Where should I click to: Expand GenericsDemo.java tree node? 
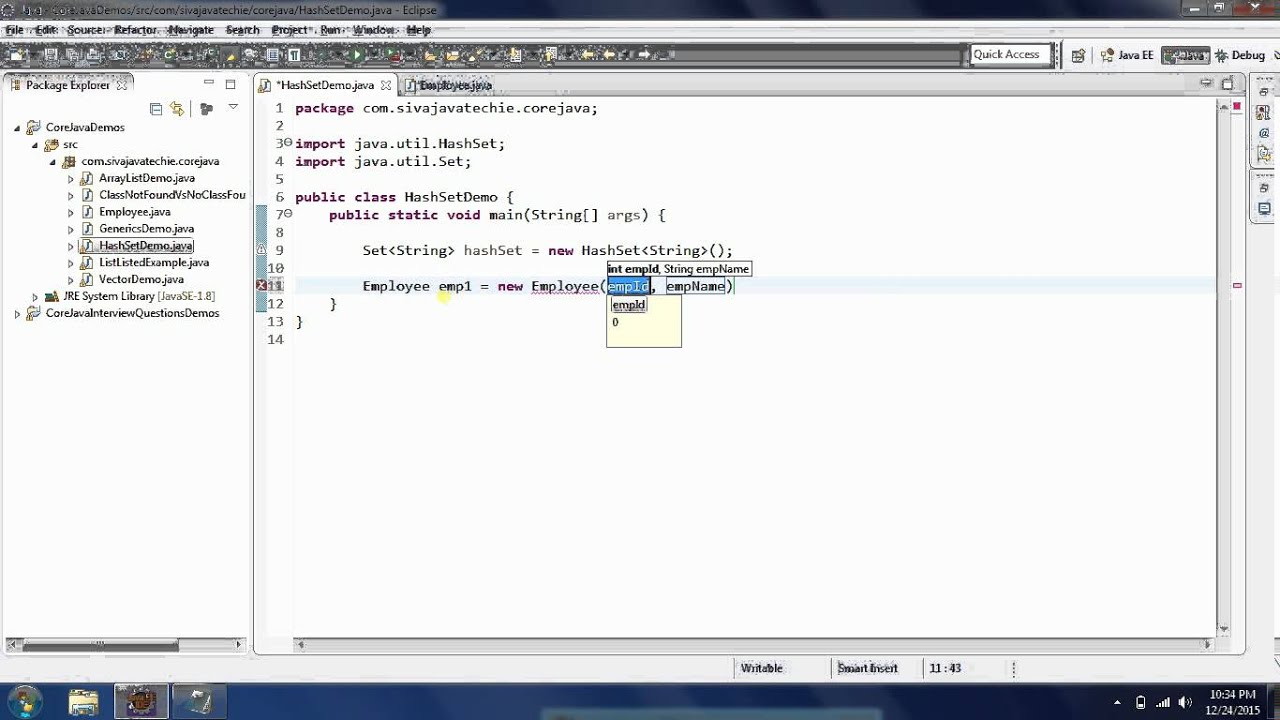pyautogui.click(x=71, y=230)
